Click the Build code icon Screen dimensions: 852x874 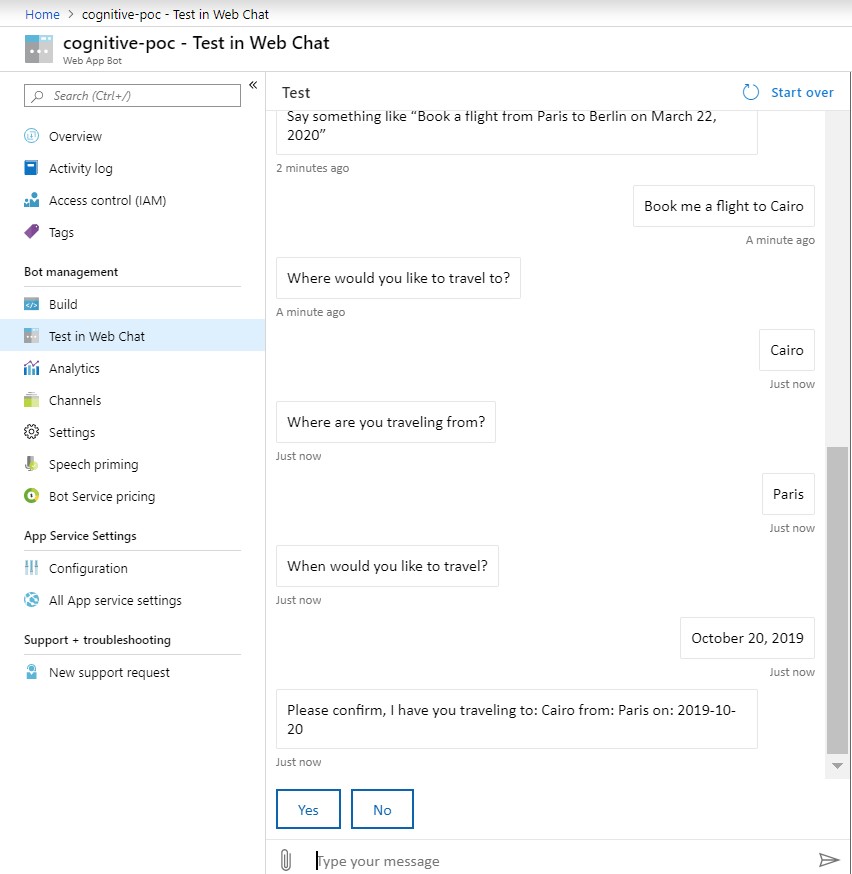click(31, 305)
